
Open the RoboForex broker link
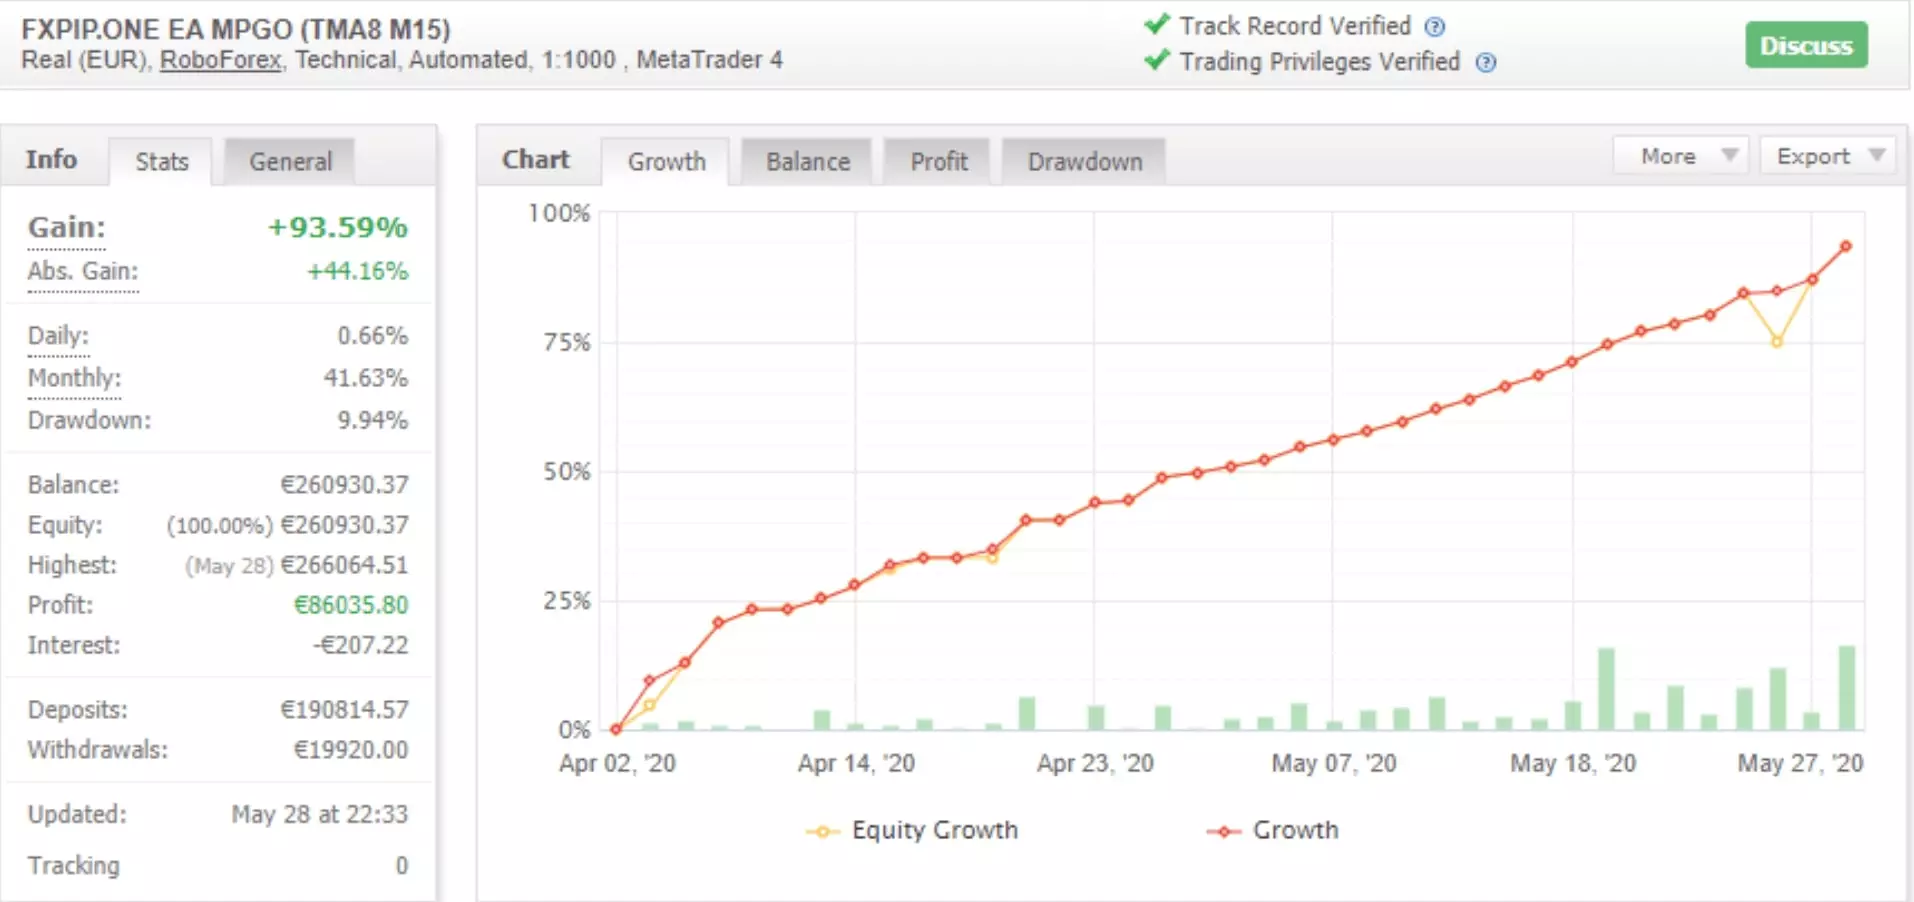[220, 60]
